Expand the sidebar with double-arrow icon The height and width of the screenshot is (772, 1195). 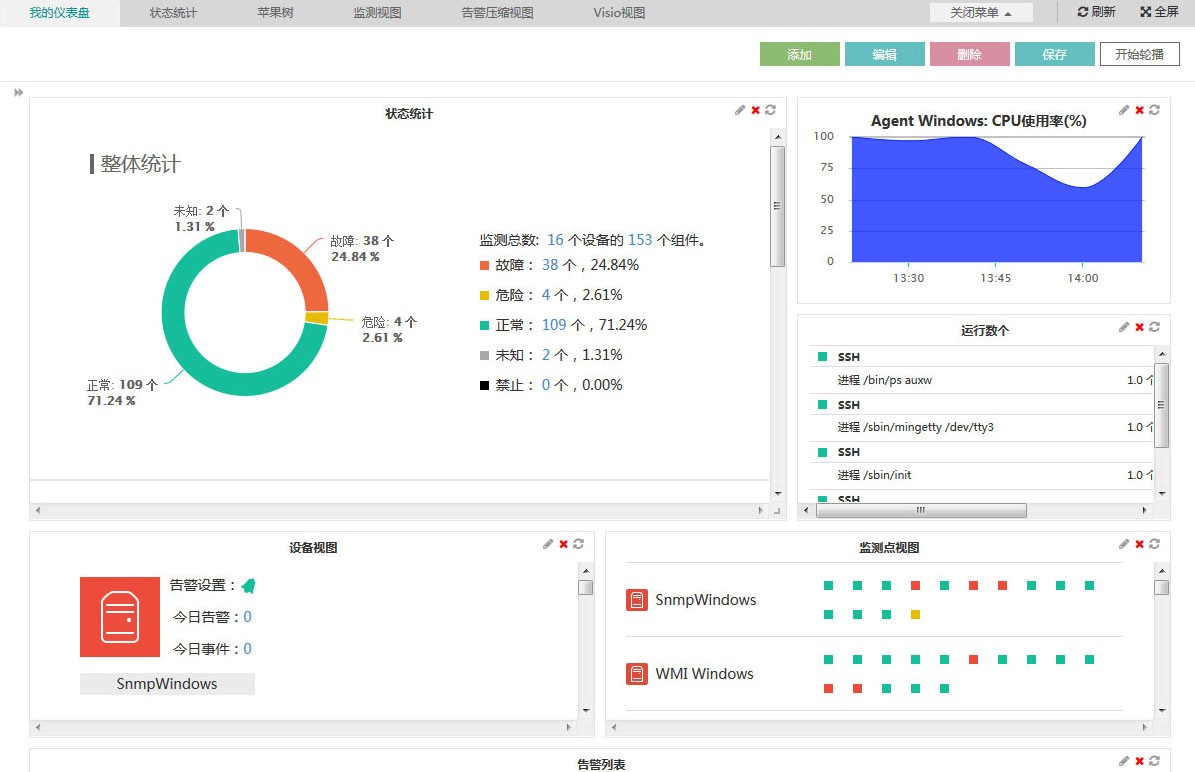point(18,93)
